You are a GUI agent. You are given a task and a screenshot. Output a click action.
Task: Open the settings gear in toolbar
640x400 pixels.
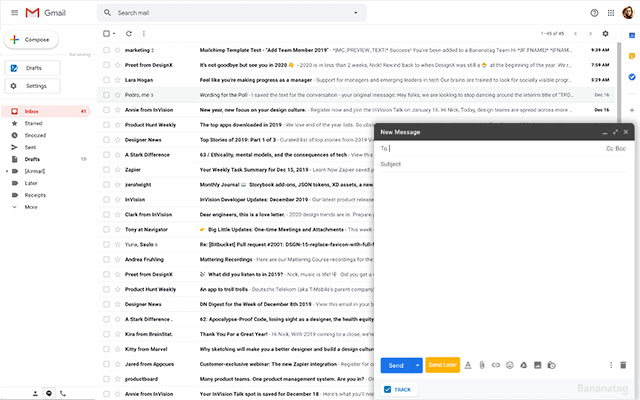tap(605, 33)
